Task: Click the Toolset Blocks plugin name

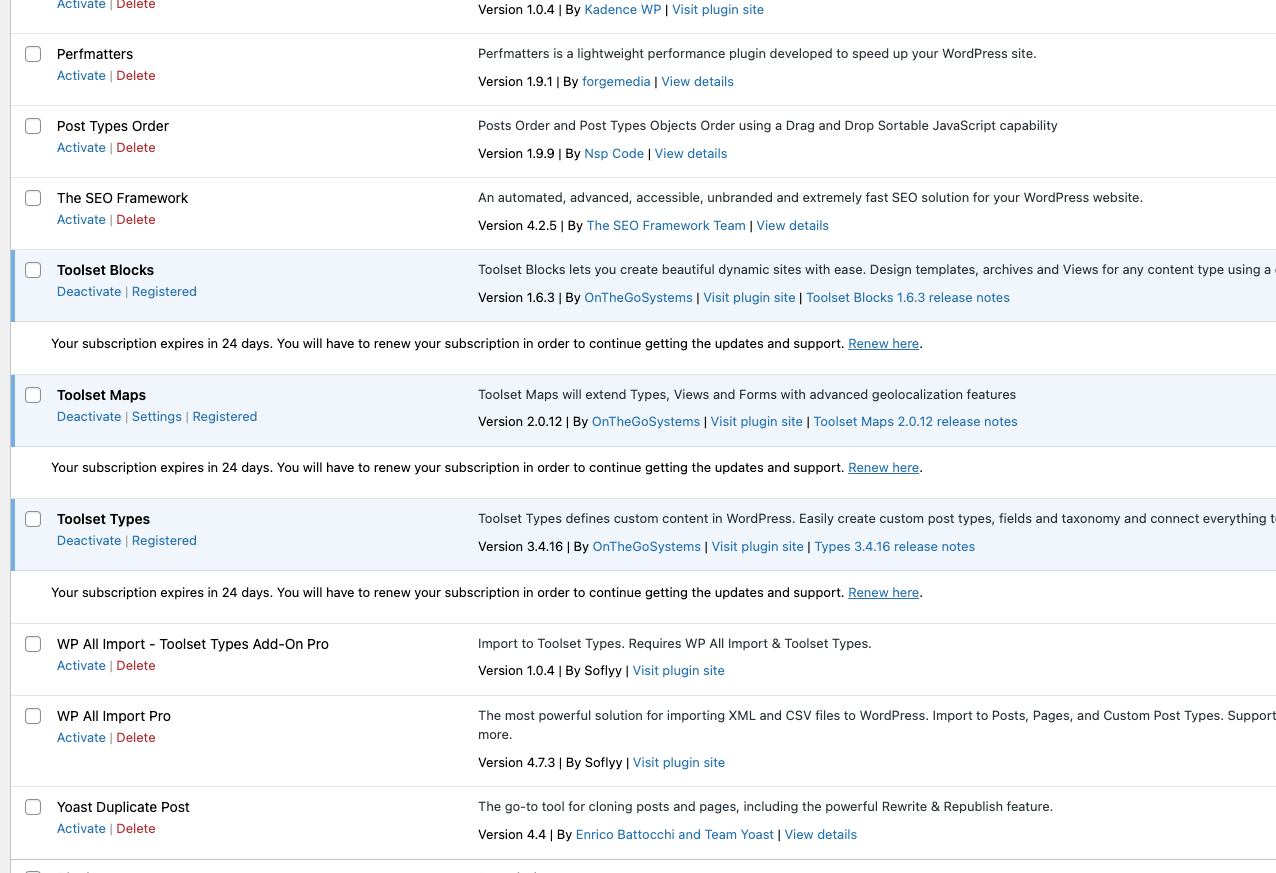Action: [x=105, y=270]
